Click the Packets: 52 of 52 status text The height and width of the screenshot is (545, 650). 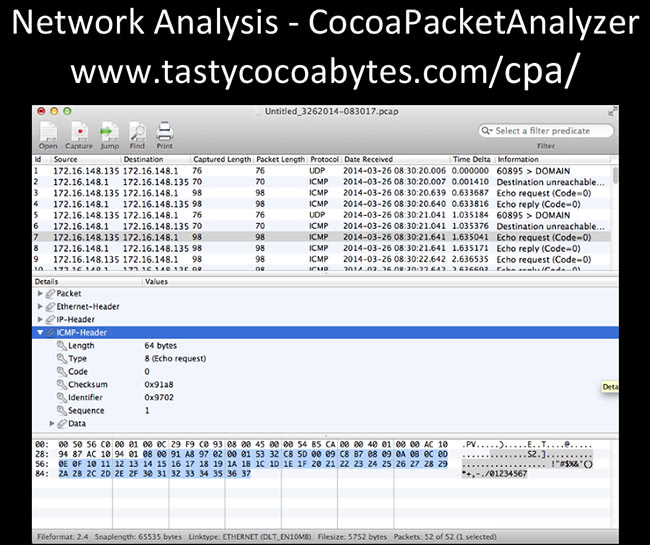445,537
